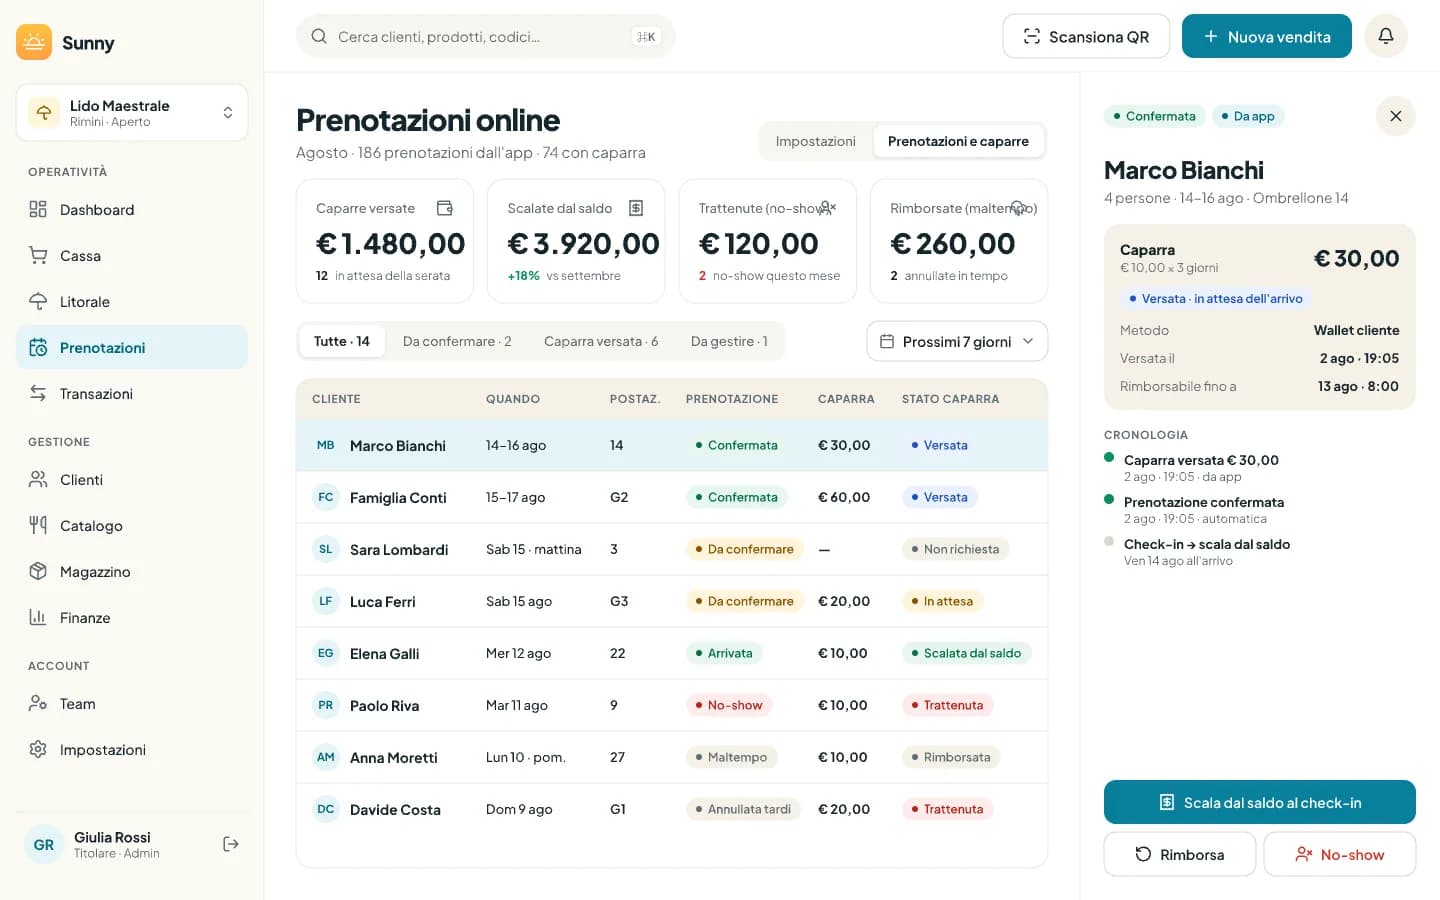The width and height of the screenshot is (1440, 900).
Task: Click the Rimborsa button
Action: click(1180, 854)
